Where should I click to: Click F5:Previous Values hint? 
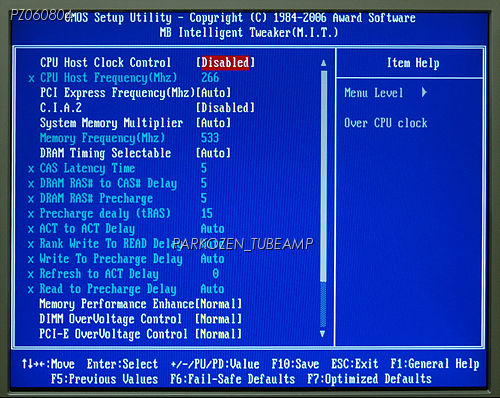(105, 379)
